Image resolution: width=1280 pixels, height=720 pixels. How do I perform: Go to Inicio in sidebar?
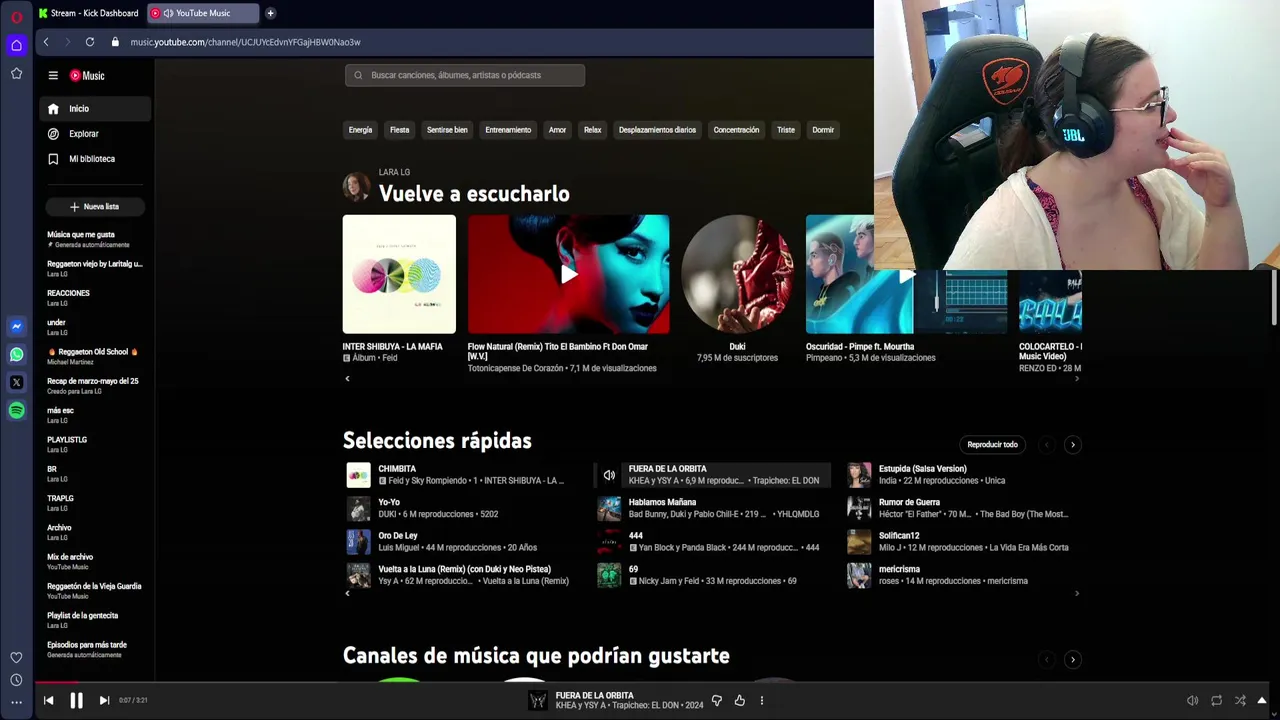pos(96,108)
